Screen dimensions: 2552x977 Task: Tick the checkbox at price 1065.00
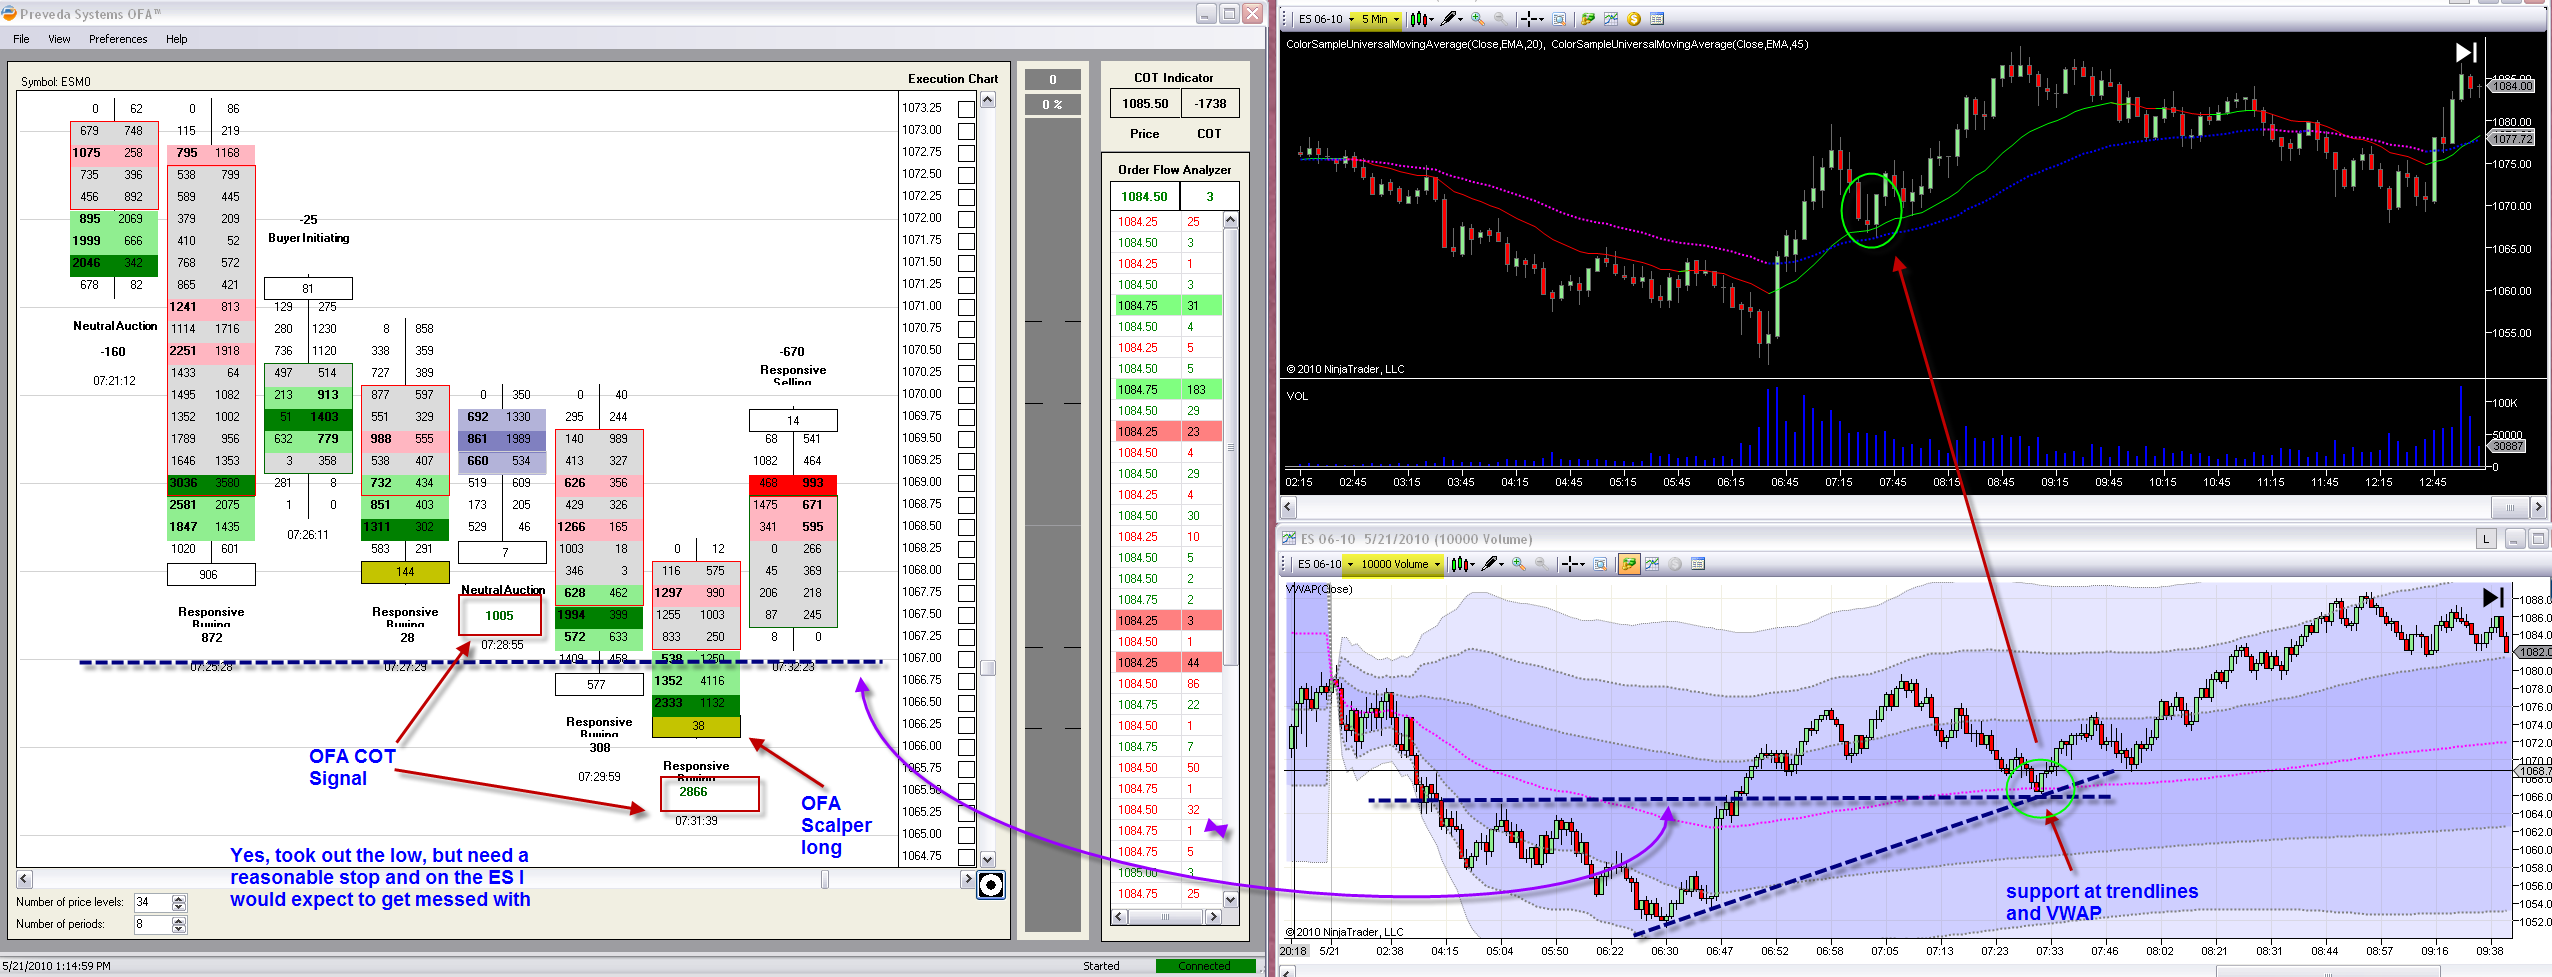(966, 834)
